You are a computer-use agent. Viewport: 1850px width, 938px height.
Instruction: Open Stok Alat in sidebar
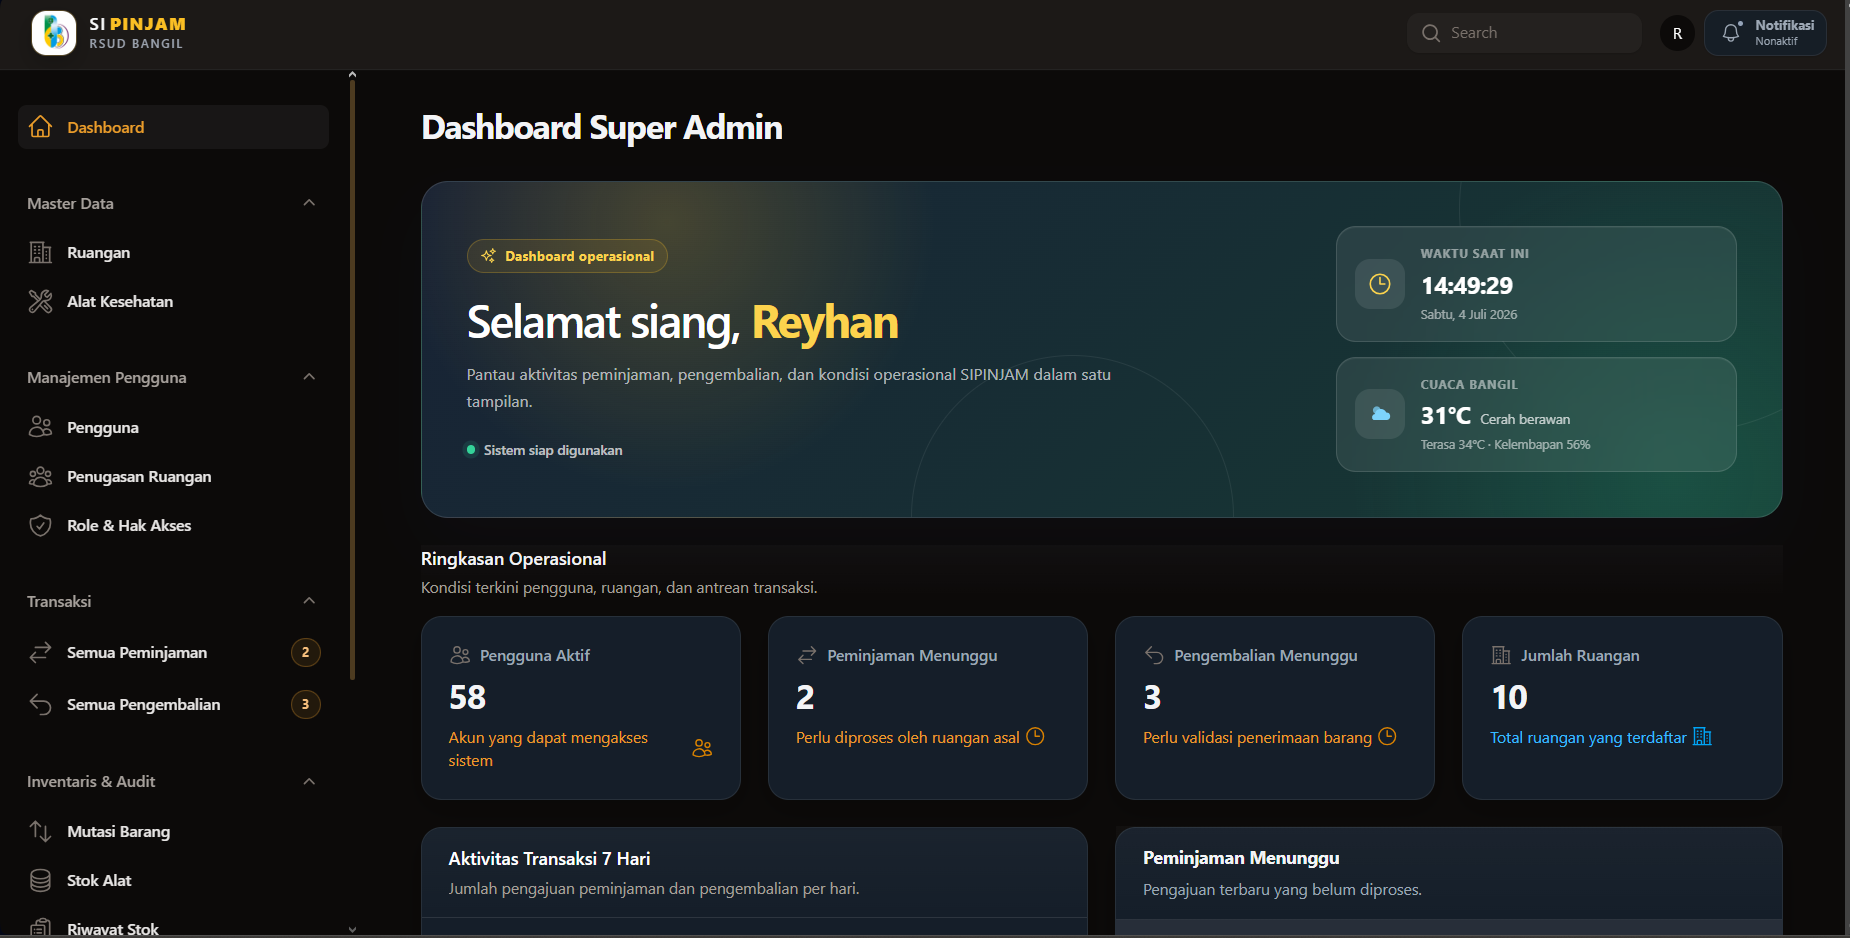click(173, 880)
